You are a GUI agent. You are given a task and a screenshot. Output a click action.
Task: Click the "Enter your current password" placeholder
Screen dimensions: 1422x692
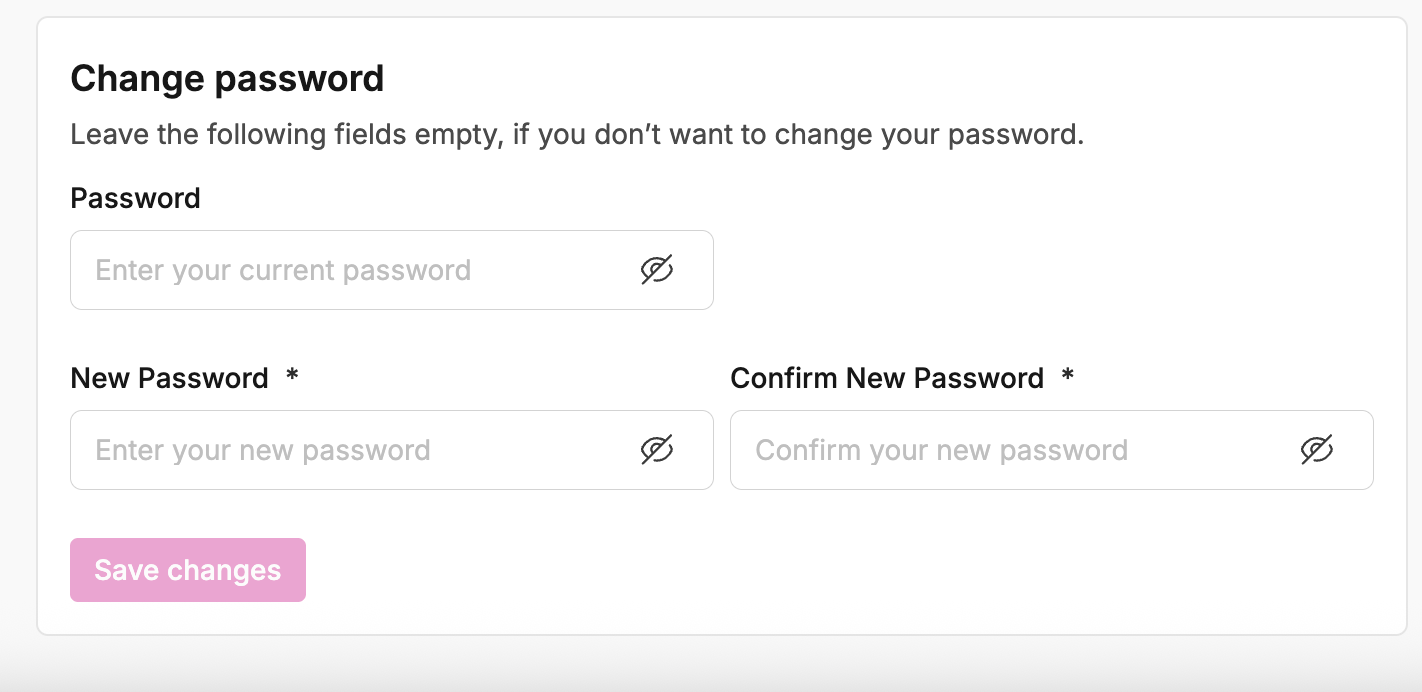[283, 270]
